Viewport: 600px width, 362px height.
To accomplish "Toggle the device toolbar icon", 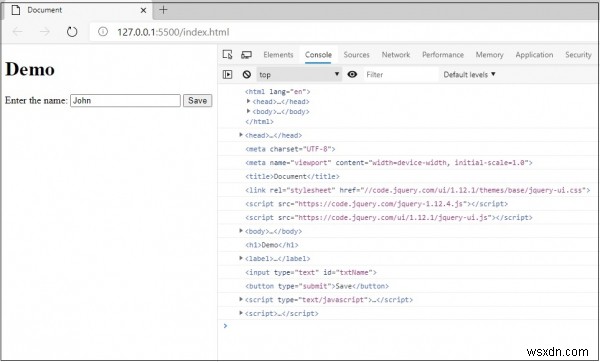I will coord(246,55).
